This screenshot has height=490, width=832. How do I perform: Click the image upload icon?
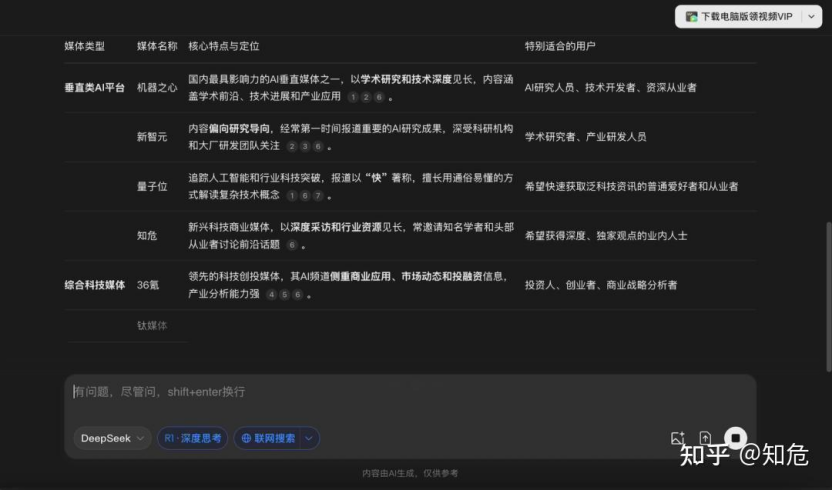[677, 438]
